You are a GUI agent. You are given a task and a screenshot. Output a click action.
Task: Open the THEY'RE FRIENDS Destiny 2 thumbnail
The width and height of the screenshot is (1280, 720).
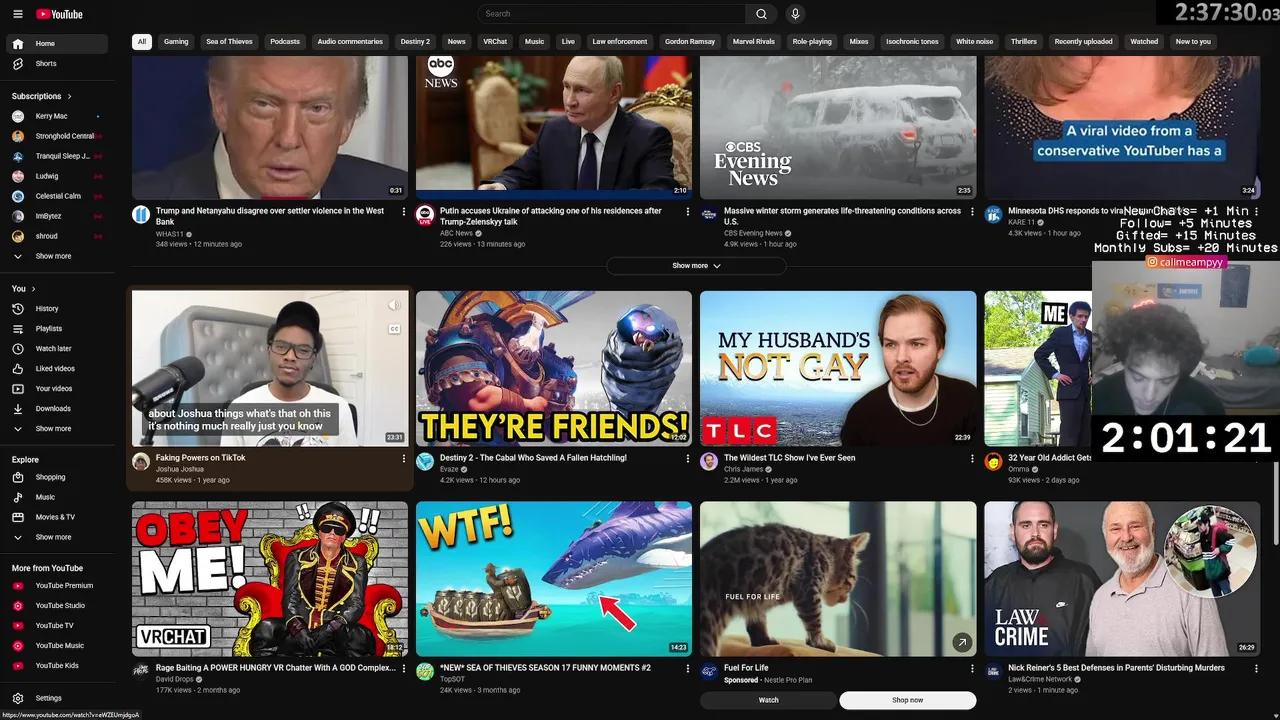click(x=554, y=368)
